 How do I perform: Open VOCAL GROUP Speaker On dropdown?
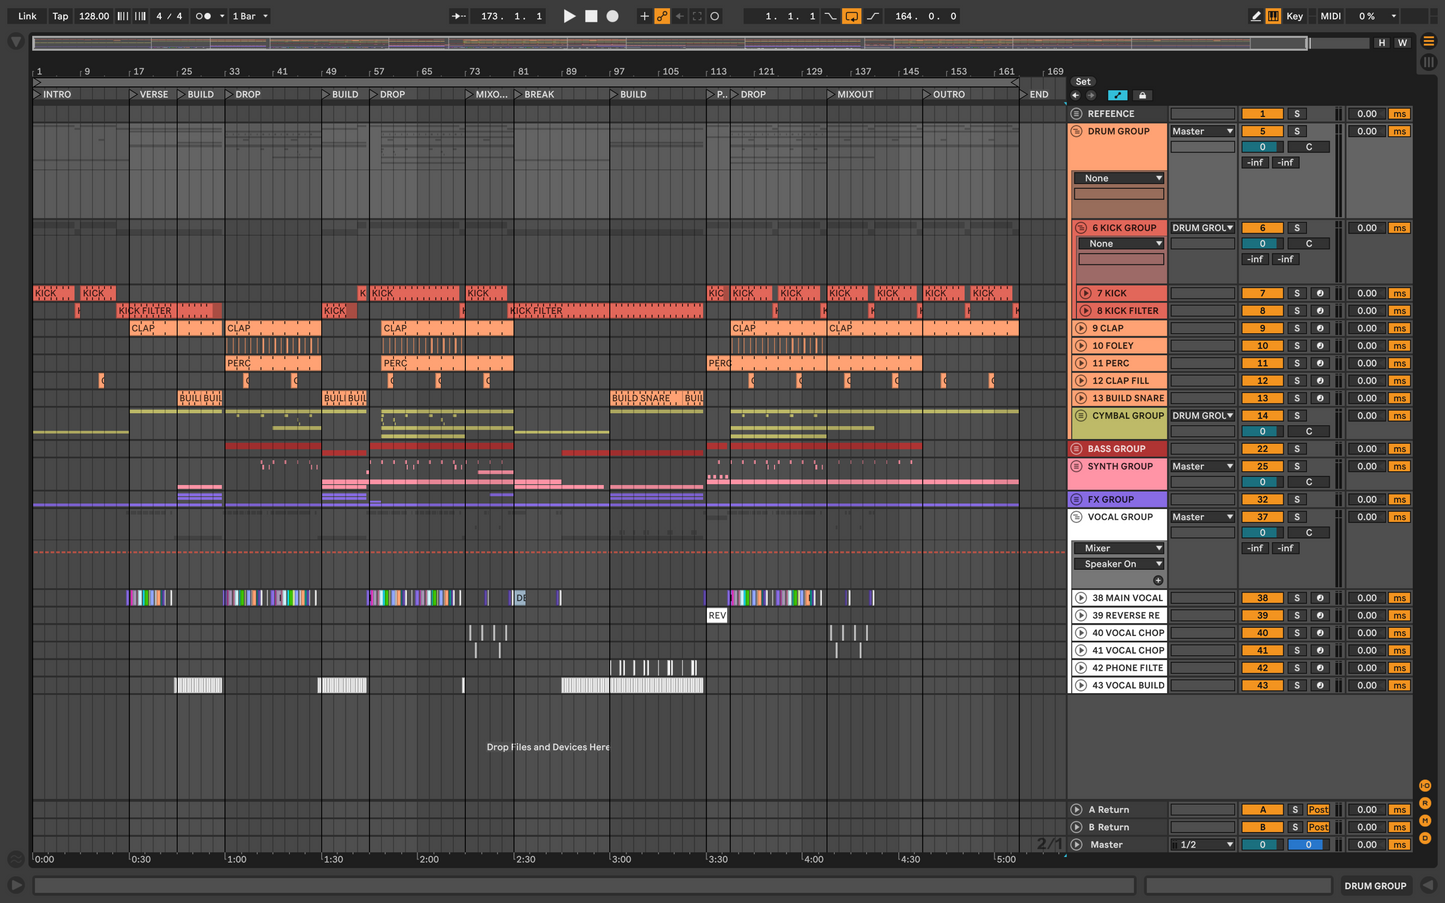coord(1118,564)
